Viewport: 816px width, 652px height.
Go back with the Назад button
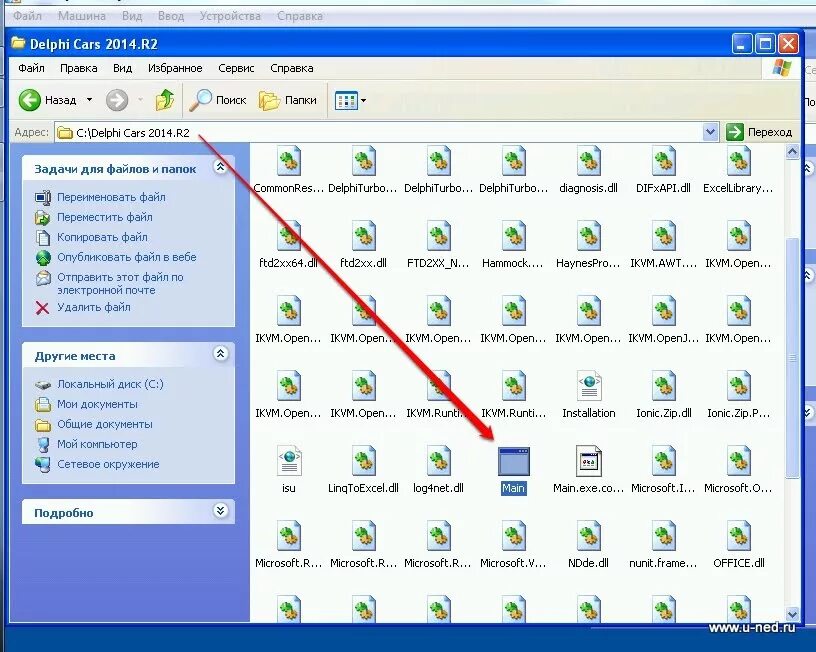click(x=47, y=100)
